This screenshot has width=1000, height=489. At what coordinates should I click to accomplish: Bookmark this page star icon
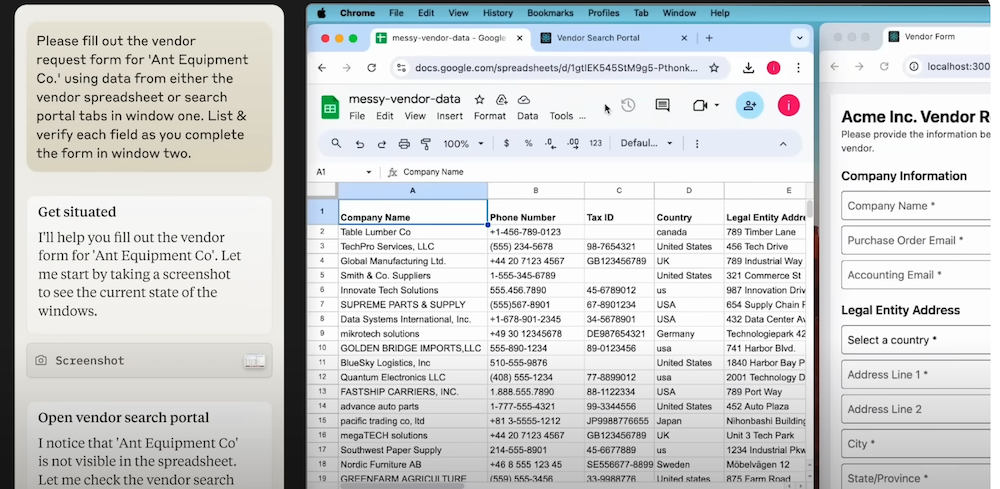(x=714, y=68)
